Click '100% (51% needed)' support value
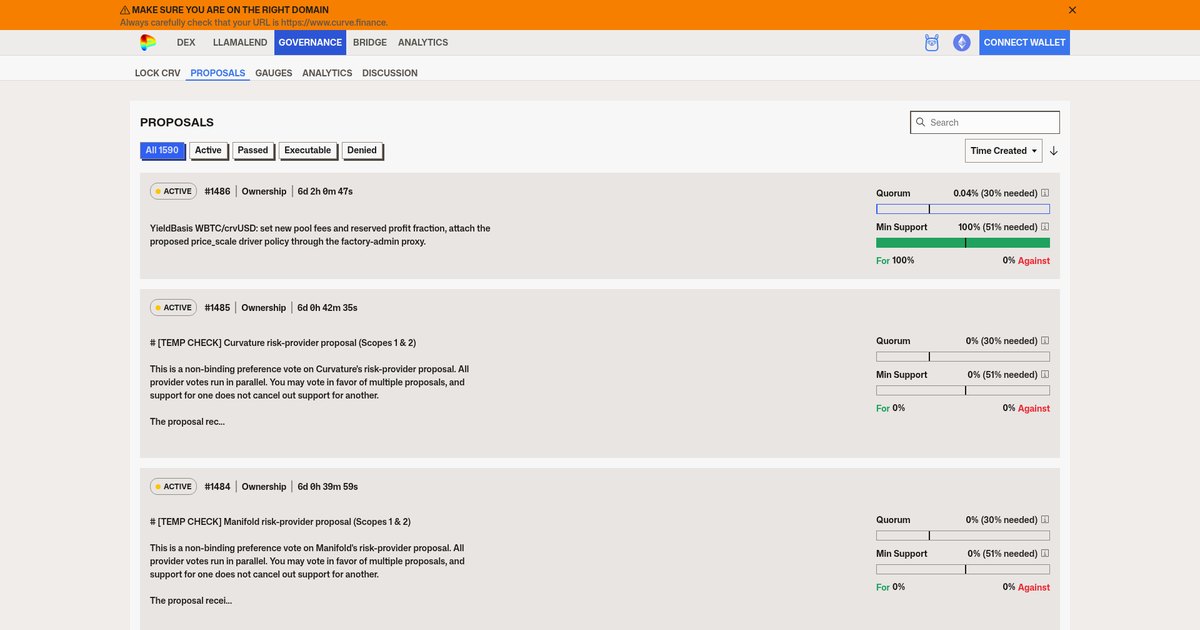Image resolution: width=1200 pixels, height=630 pixels. click(x=998, y=227)
